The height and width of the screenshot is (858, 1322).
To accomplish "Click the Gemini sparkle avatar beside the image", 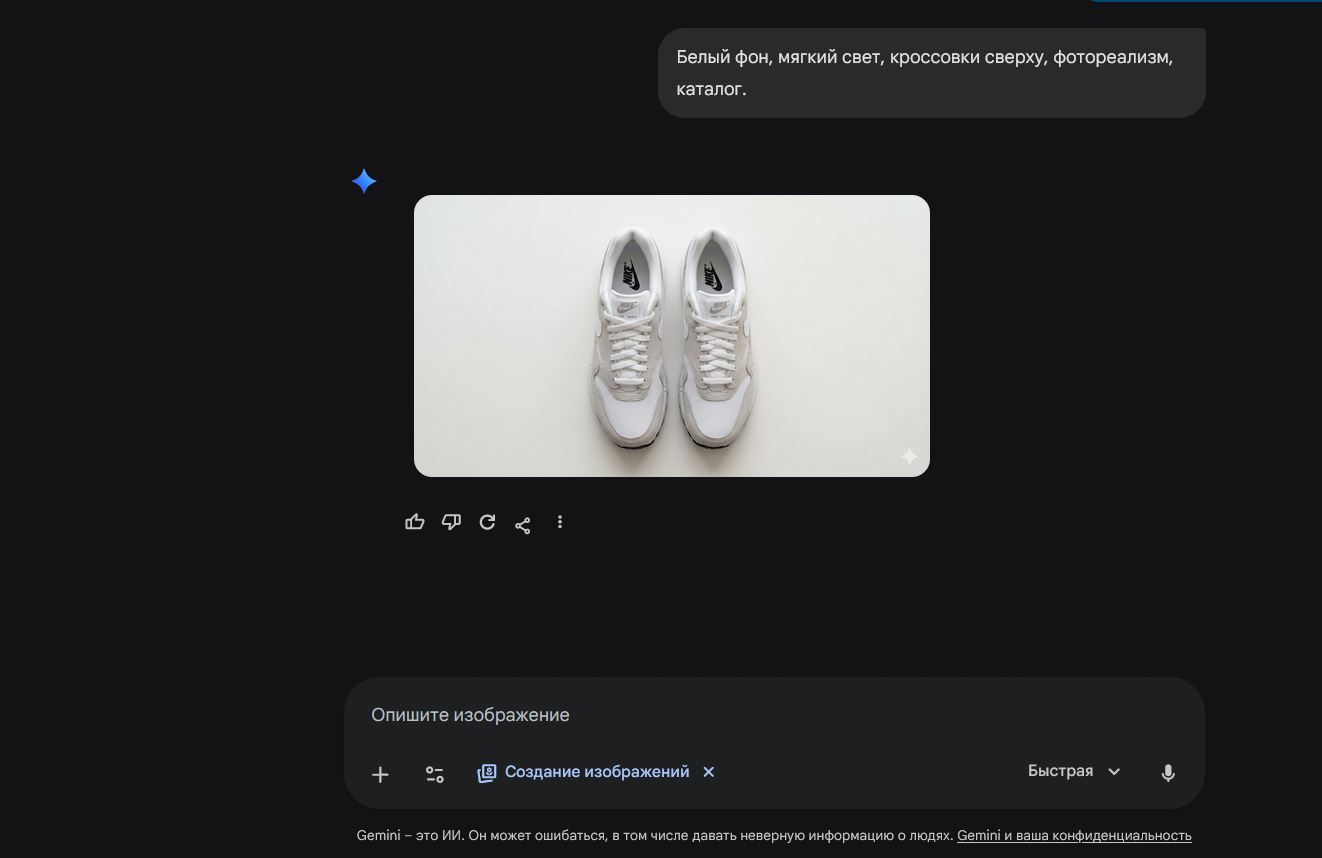I will (x=364, y=181).
